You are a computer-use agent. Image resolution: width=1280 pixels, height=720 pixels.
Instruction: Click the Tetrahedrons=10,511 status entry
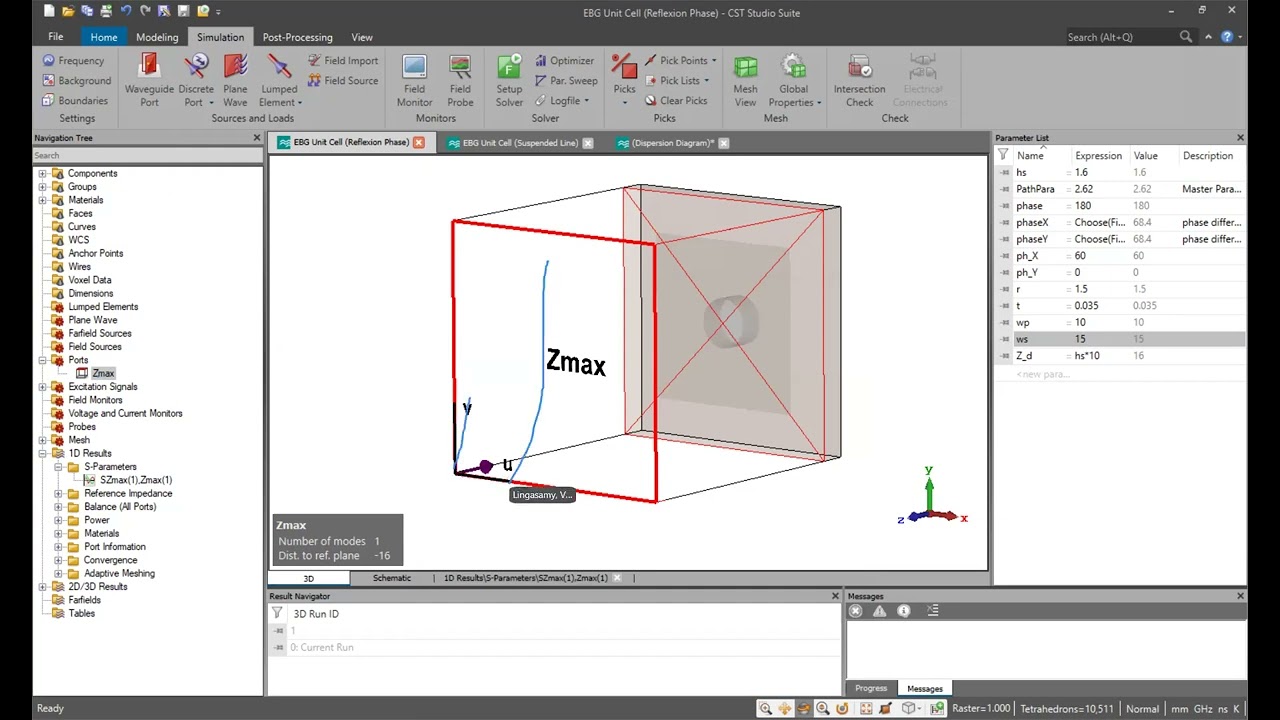click(x=1066, y=709)
